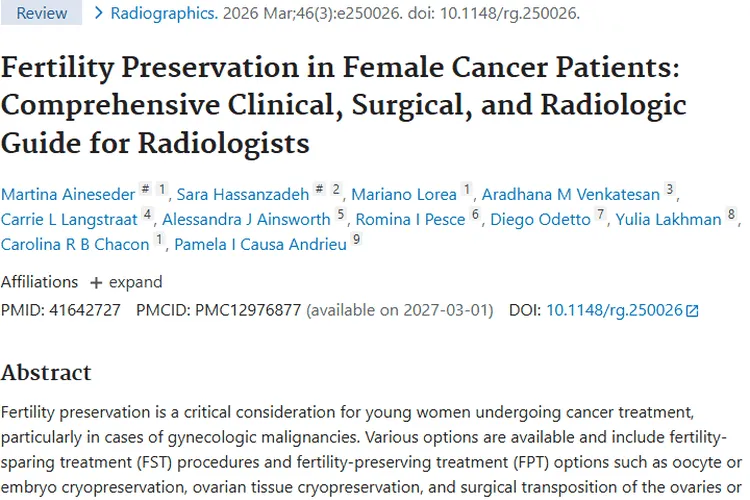Select author Pamela I Causa Andrieu

pos(260,244)
